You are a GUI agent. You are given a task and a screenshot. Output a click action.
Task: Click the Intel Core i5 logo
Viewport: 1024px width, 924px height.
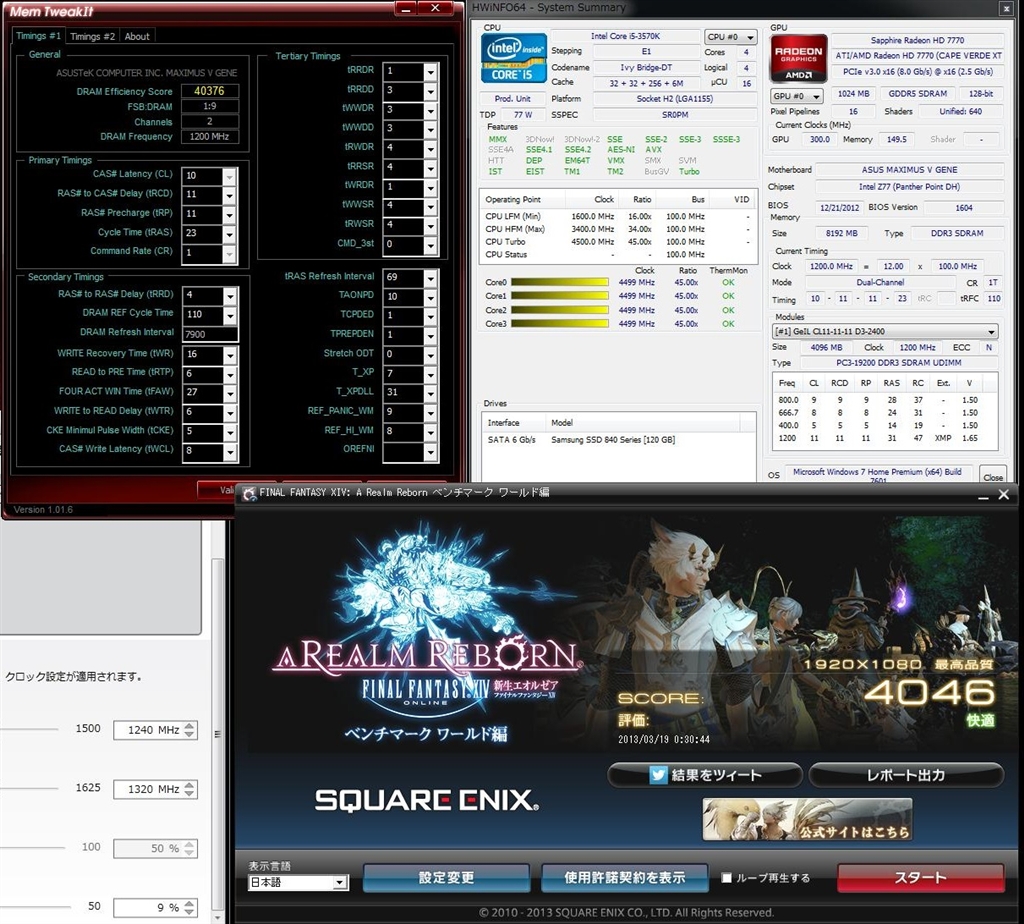[x=513, y=58]
